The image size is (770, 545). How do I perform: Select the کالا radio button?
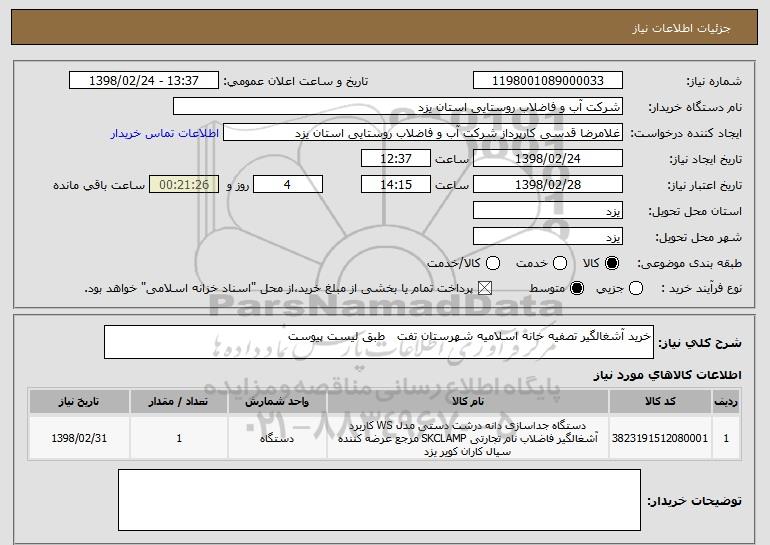pos(612,263)
